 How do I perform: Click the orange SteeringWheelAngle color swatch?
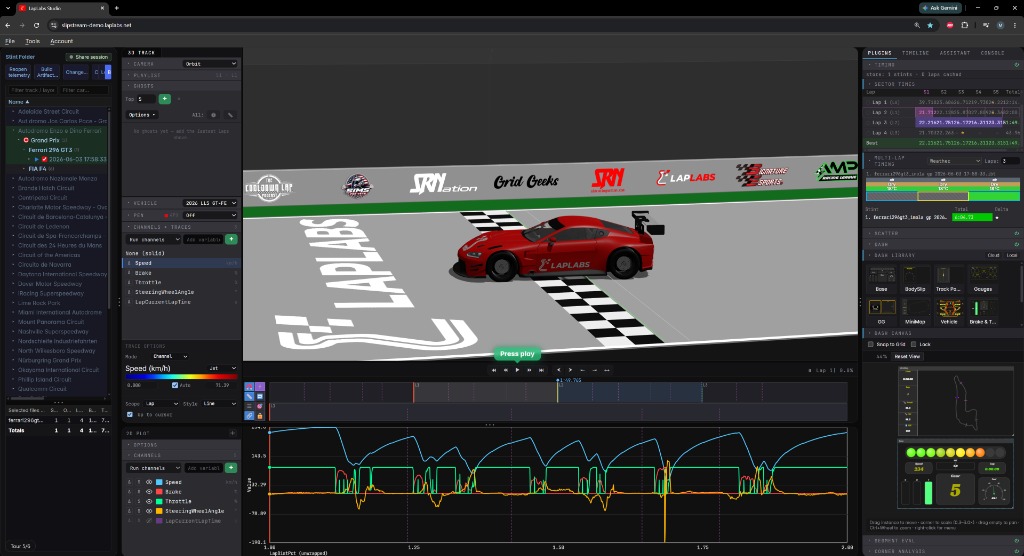159,511
